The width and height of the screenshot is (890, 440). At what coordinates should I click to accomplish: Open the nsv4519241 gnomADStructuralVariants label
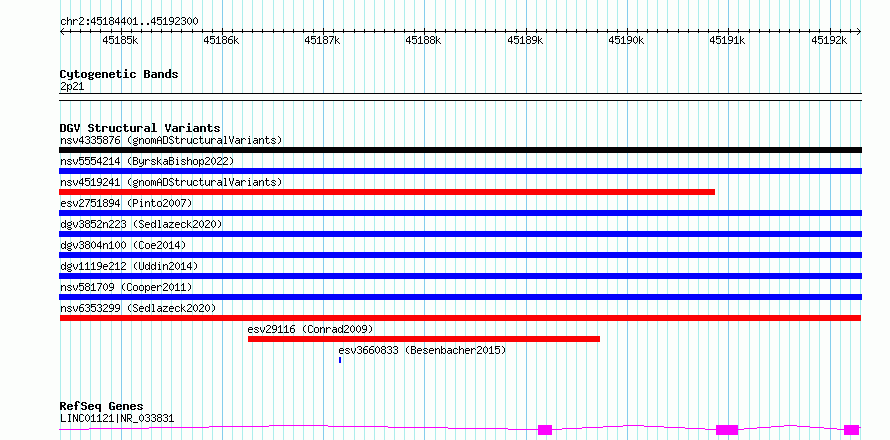coord(171,182)
